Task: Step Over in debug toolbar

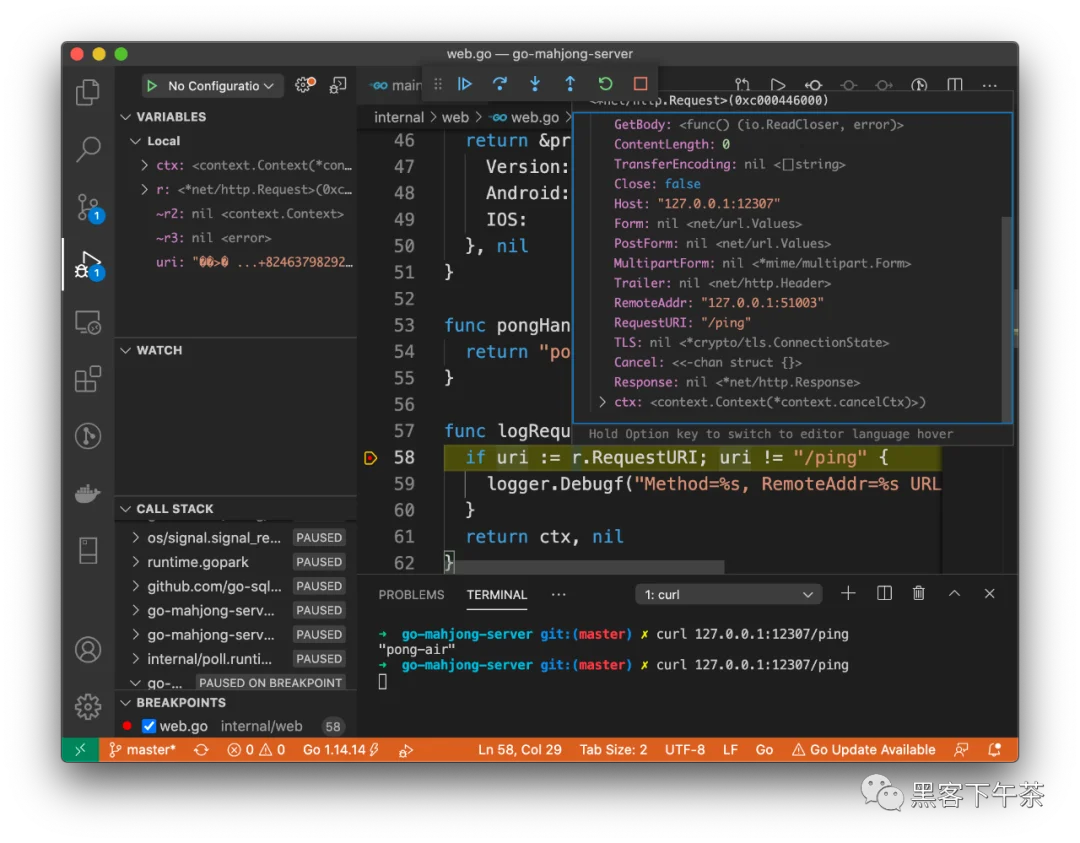Action: pos(500,84)
